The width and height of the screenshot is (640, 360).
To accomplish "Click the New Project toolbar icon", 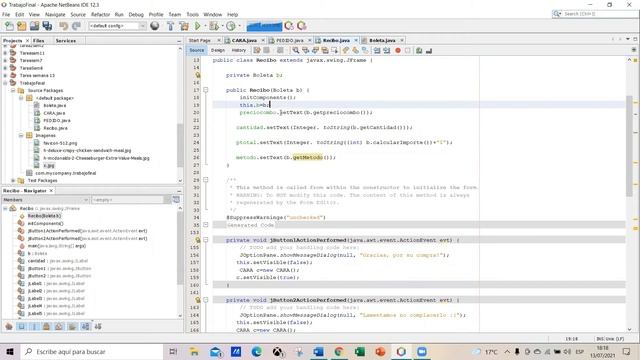I will (x=22, y=26).
